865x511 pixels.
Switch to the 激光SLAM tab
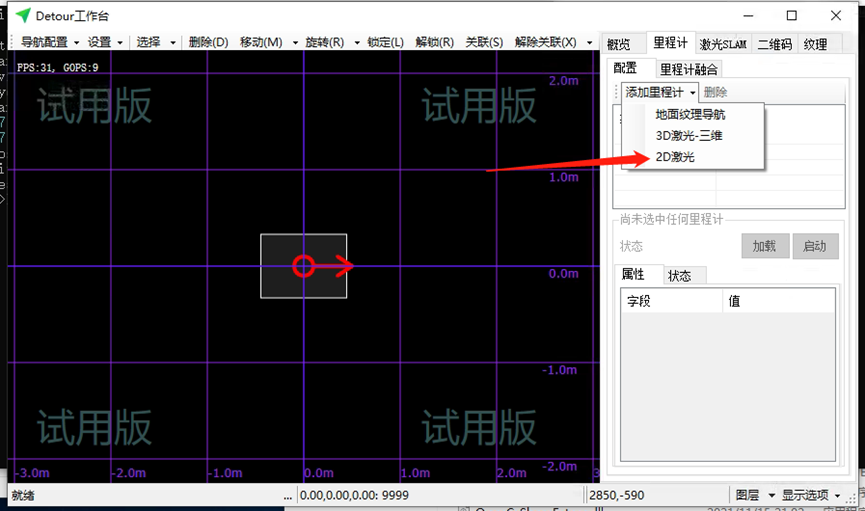[724, 44]
